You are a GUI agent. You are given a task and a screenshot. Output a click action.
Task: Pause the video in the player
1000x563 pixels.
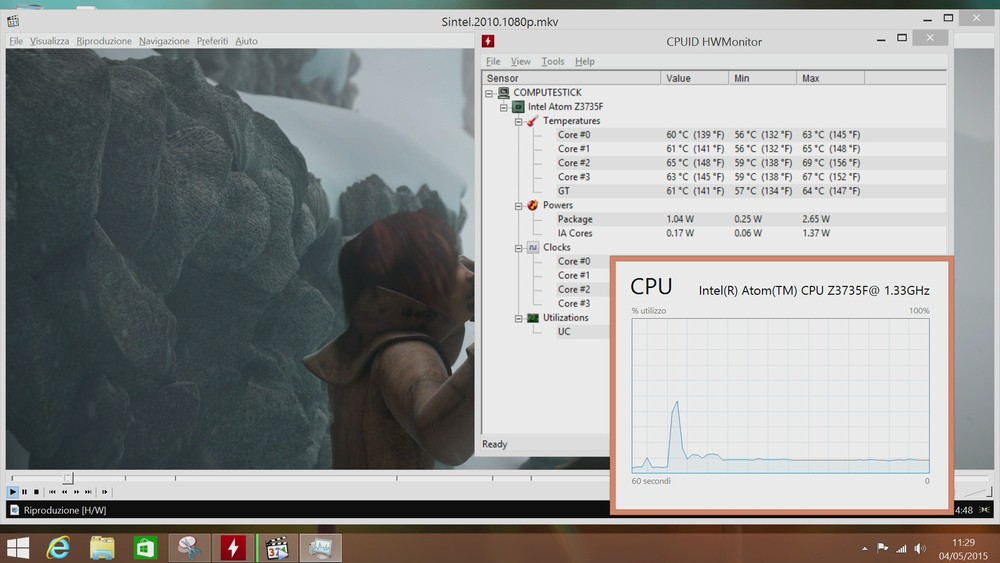[24, 492]
